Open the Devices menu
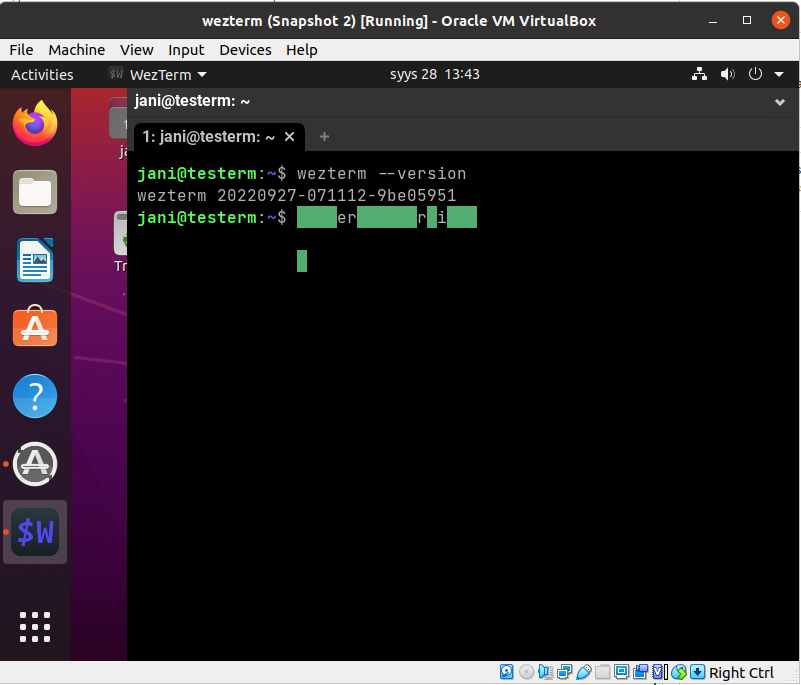801x685 pixels. 245,50
